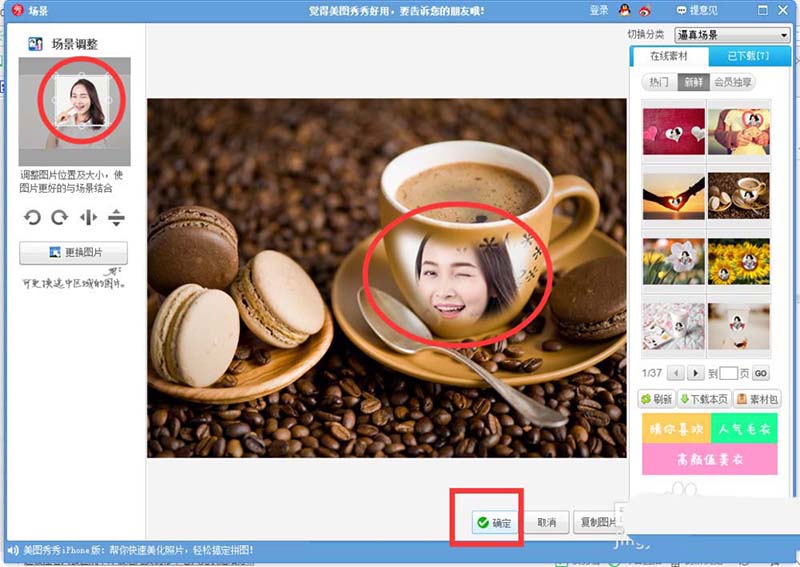Image resolution: width=800 pixels, height=567 pixels.
Task: Go to previous material page arrow
Action: (676, 373)
